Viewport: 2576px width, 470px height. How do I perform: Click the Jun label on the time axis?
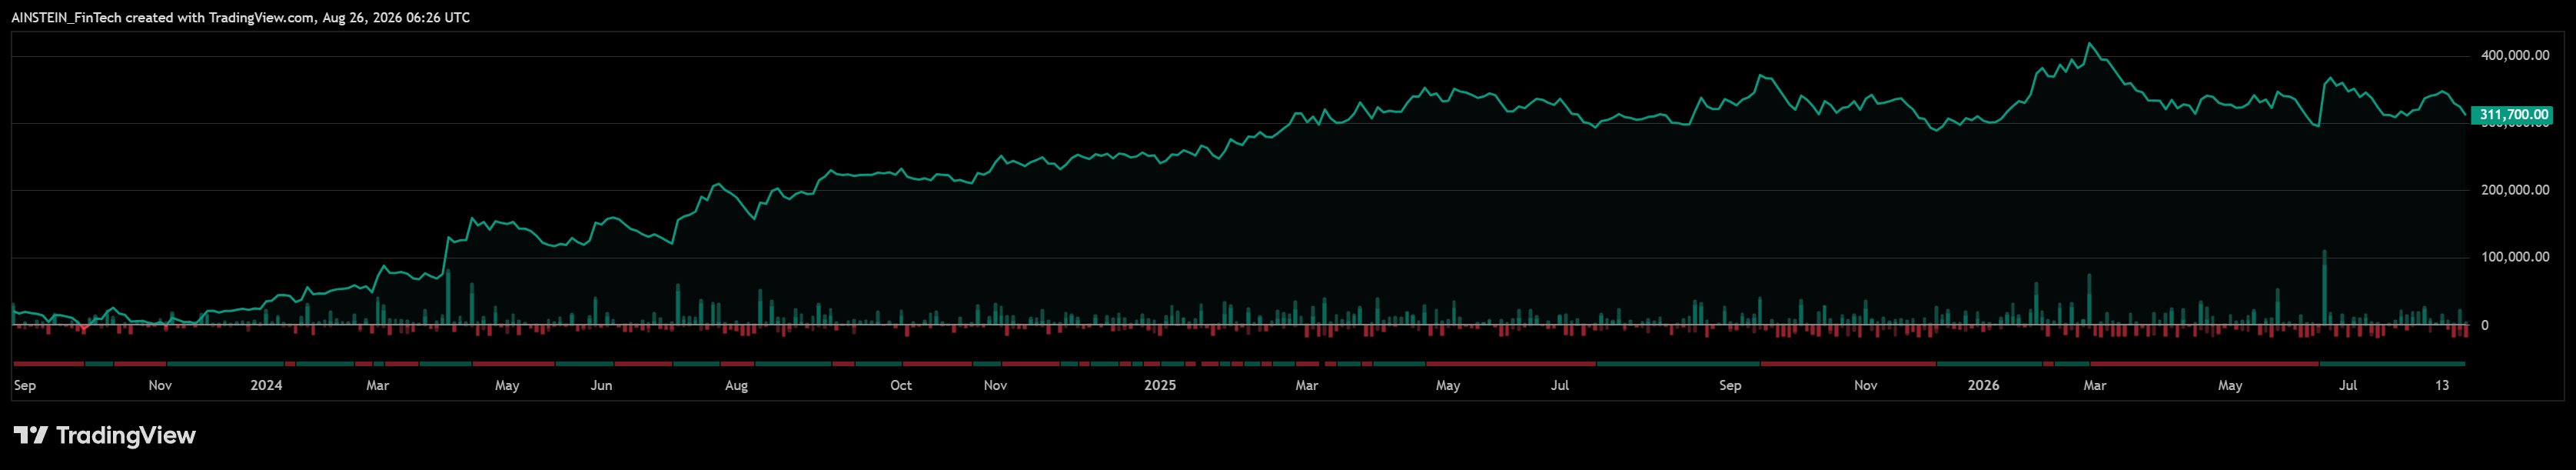[x=601, y=385]
